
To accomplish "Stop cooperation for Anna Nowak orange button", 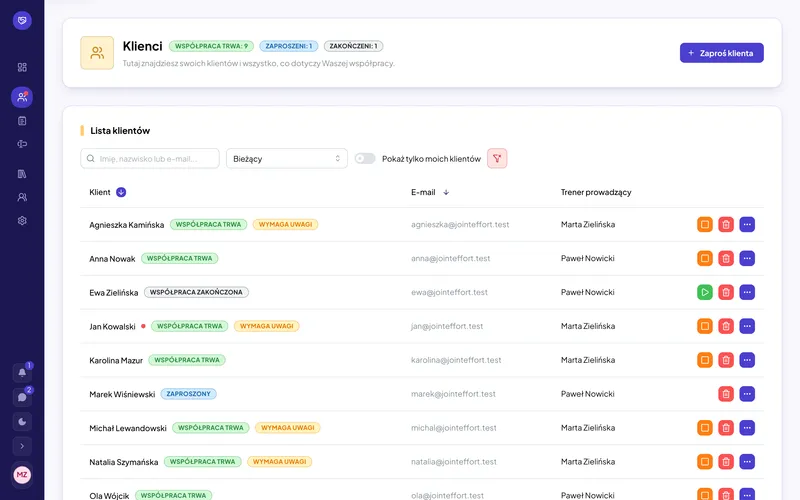I will [705, 258].
